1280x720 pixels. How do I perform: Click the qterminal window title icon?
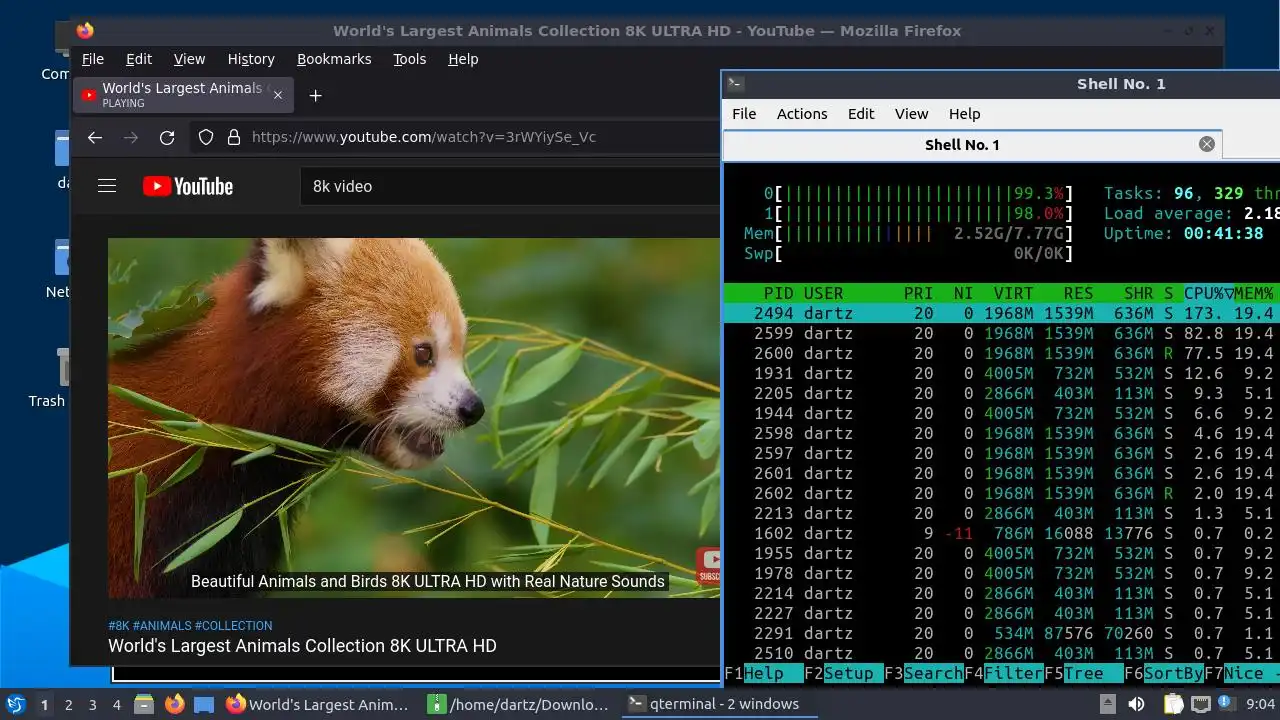tap(734, 84)
